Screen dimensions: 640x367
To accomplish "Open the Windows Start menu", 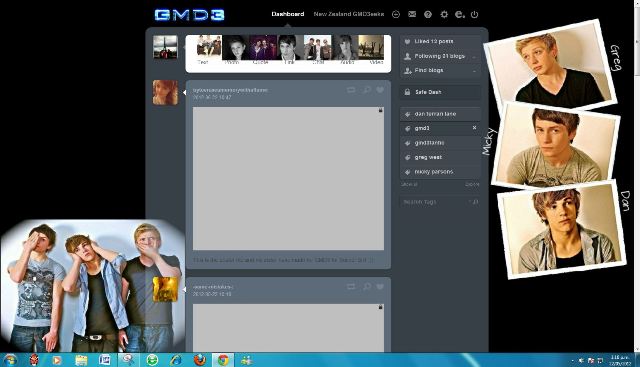I will coord(10,360).
